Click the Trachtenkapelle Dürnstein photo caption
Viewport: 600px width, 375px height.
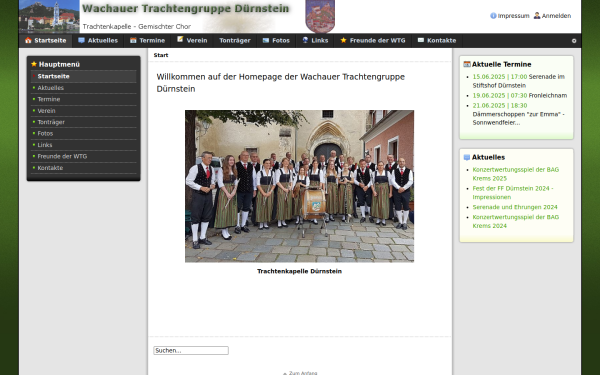(x=299, y=271)
